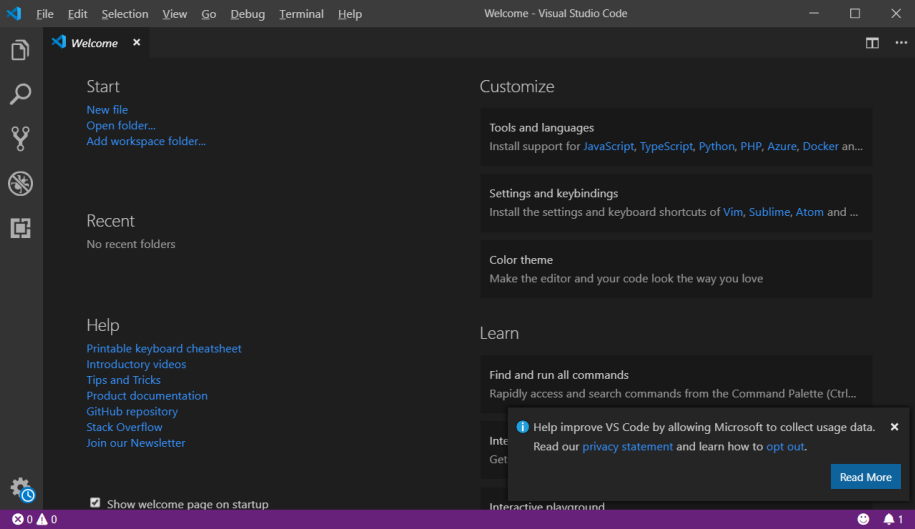The height and width of the screenshot is (529, 915).
Task: Open the privacy statement link
Action: 627,446
